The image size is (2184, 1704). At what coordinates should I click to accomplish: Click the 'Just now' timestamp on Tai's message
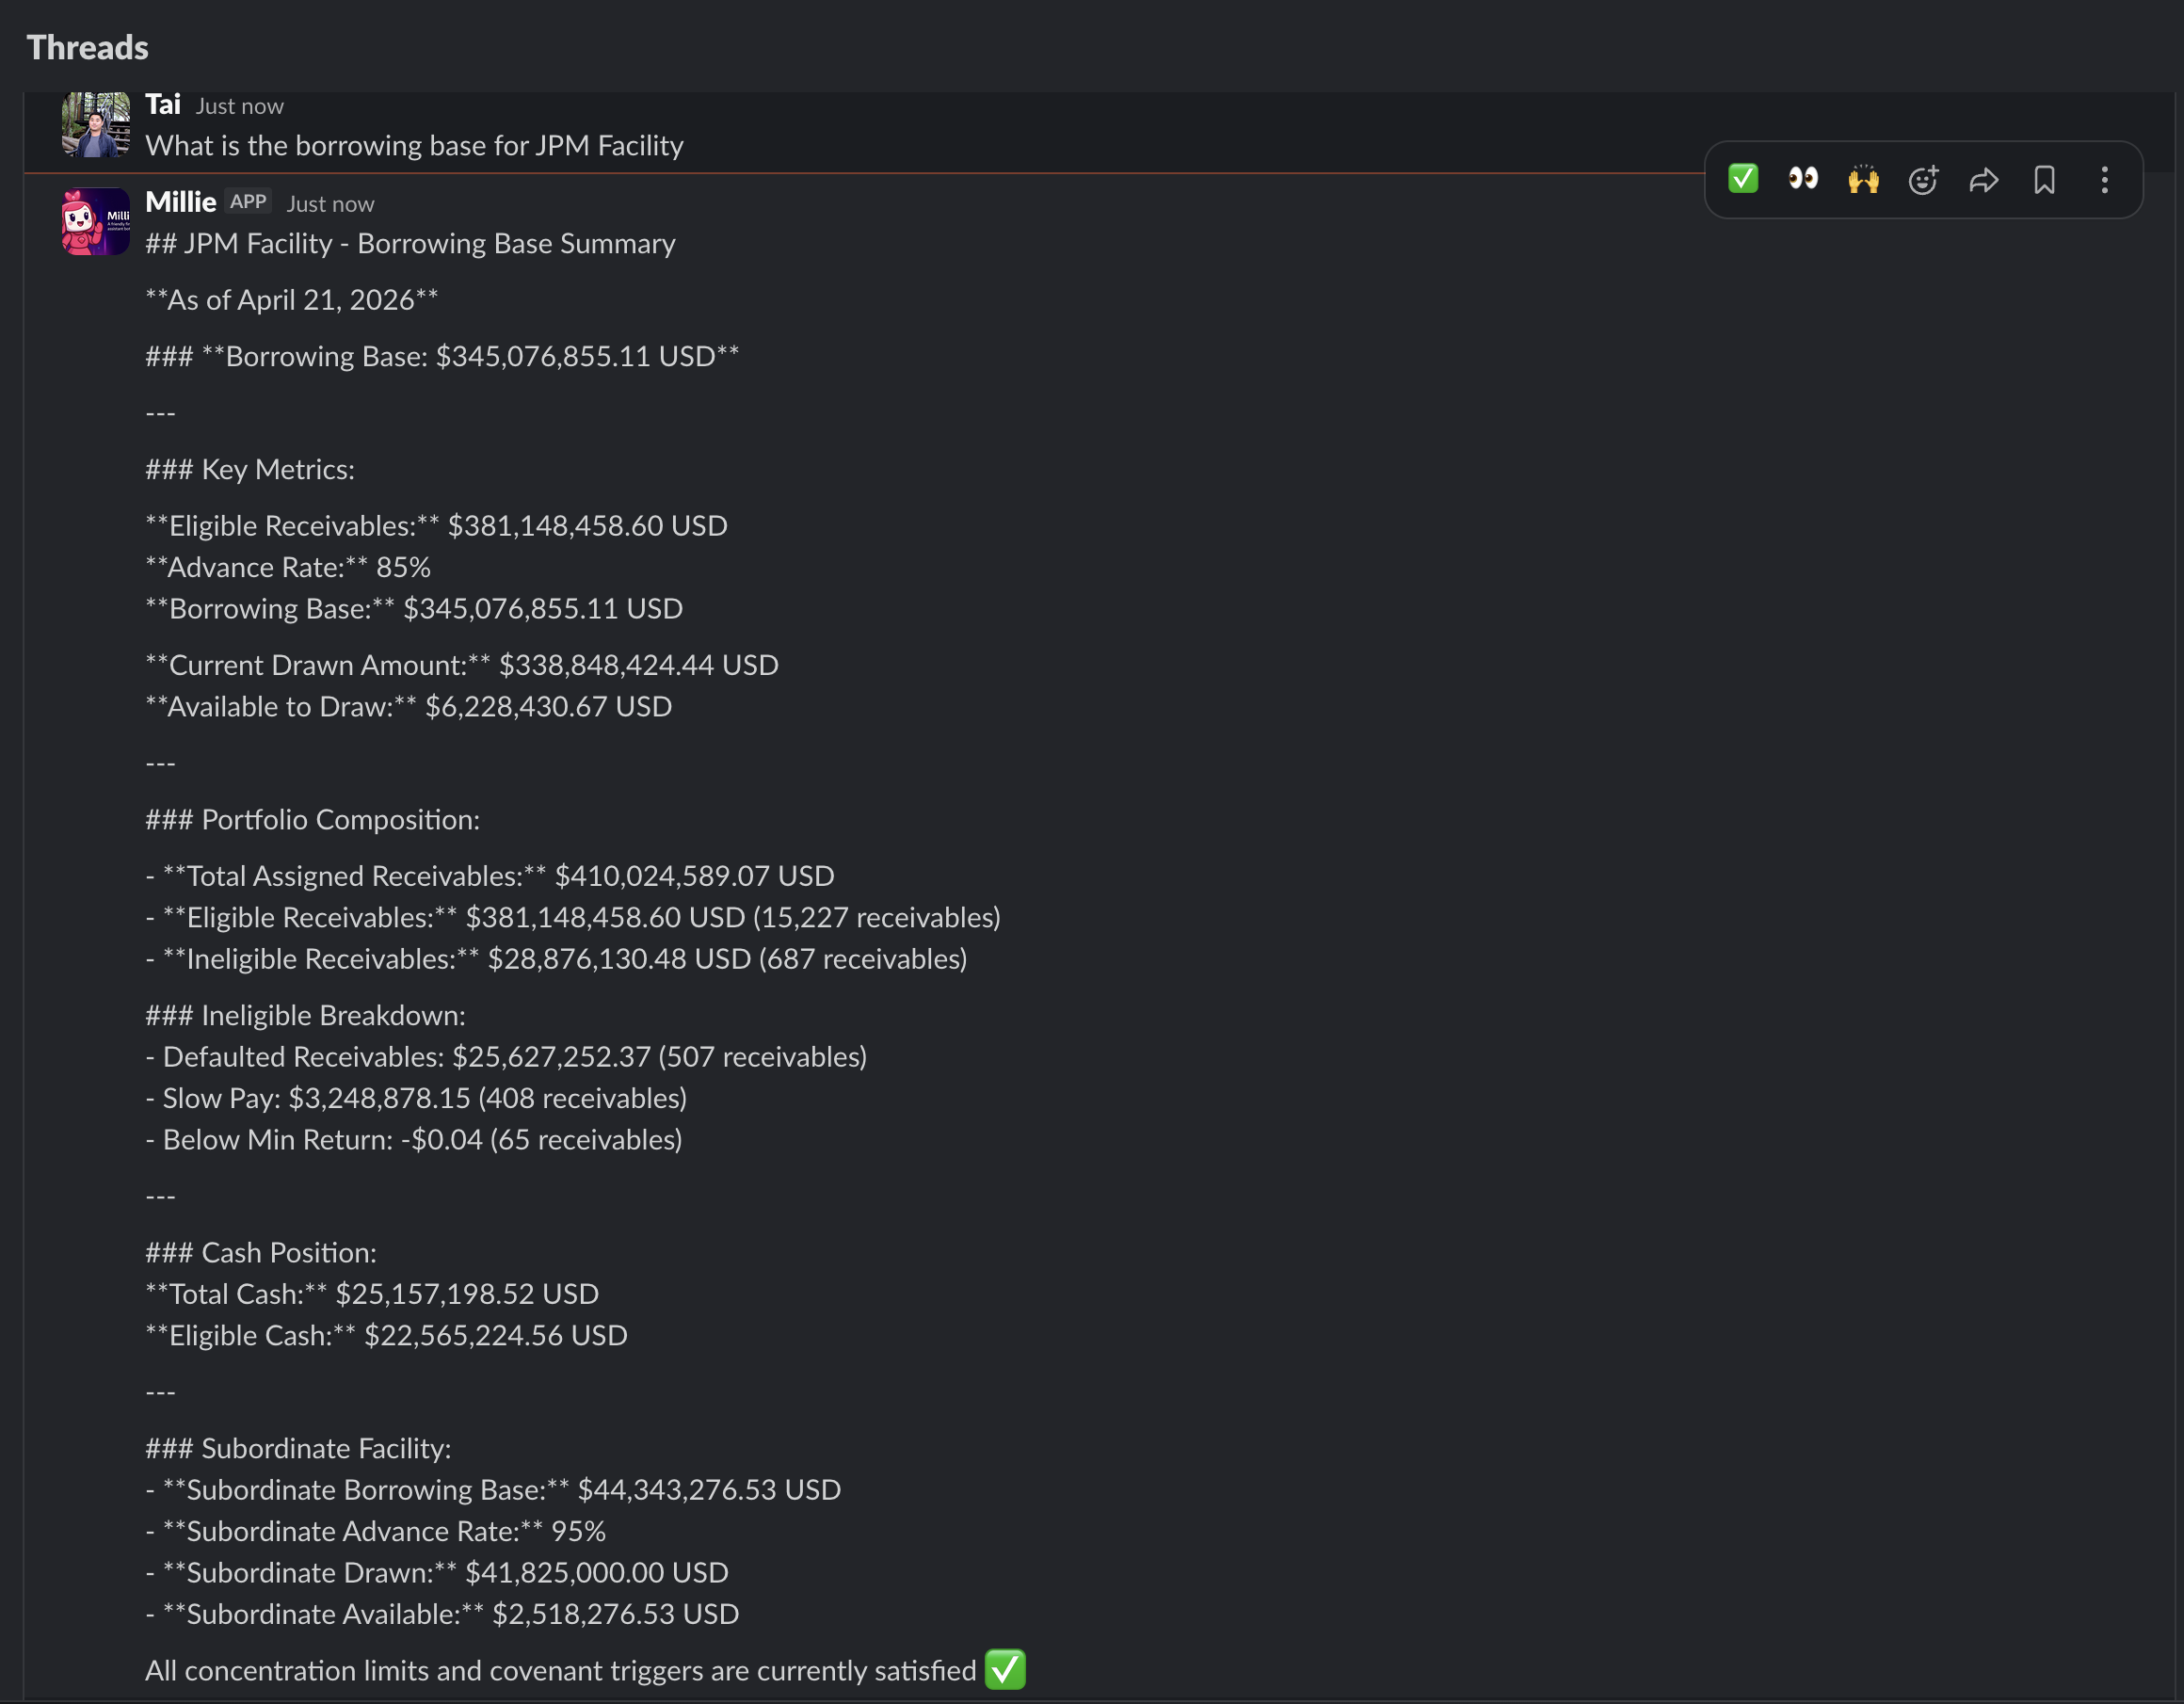[x=240, y=106]
